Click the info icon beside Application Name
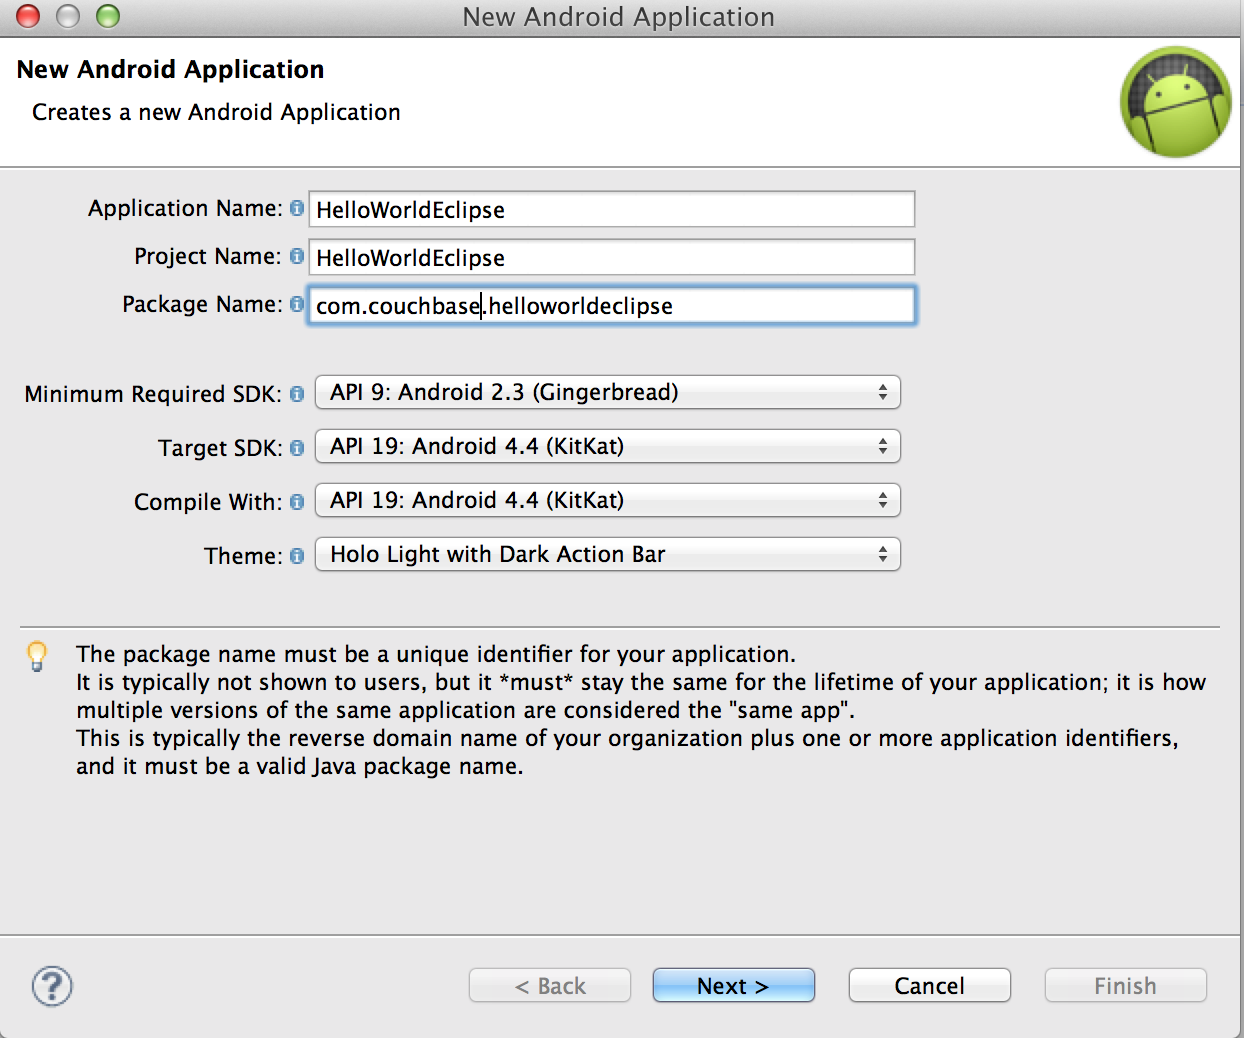Screen dimensions: 1244x1038 coord(297,208)
